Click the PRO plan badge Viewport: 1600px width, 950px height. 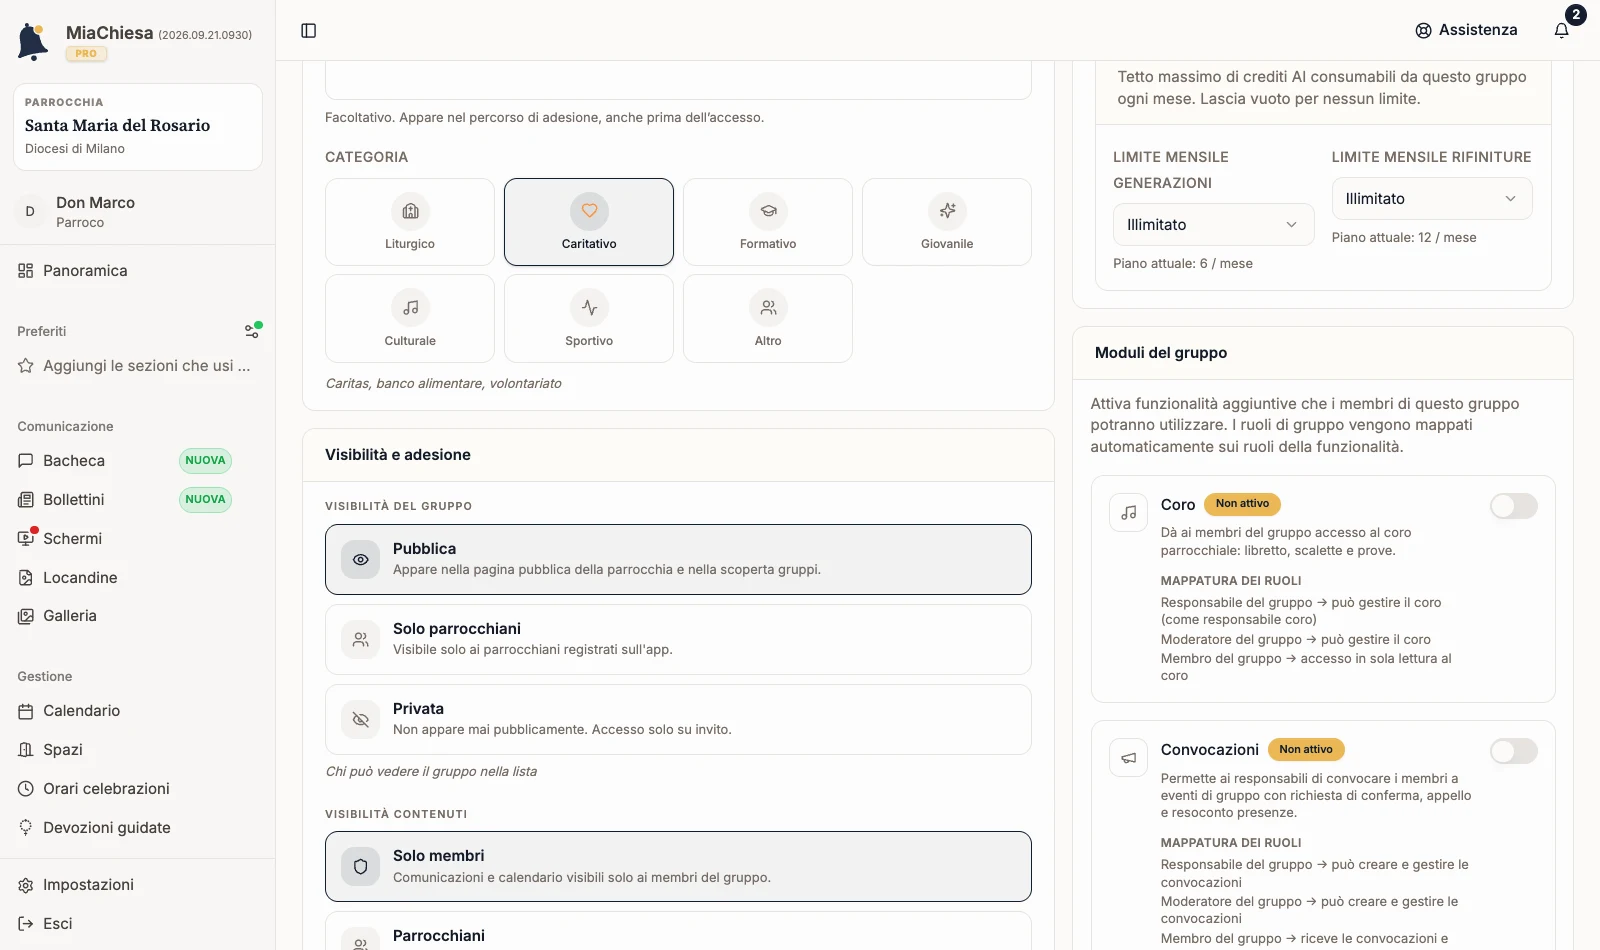coord(86,54)
